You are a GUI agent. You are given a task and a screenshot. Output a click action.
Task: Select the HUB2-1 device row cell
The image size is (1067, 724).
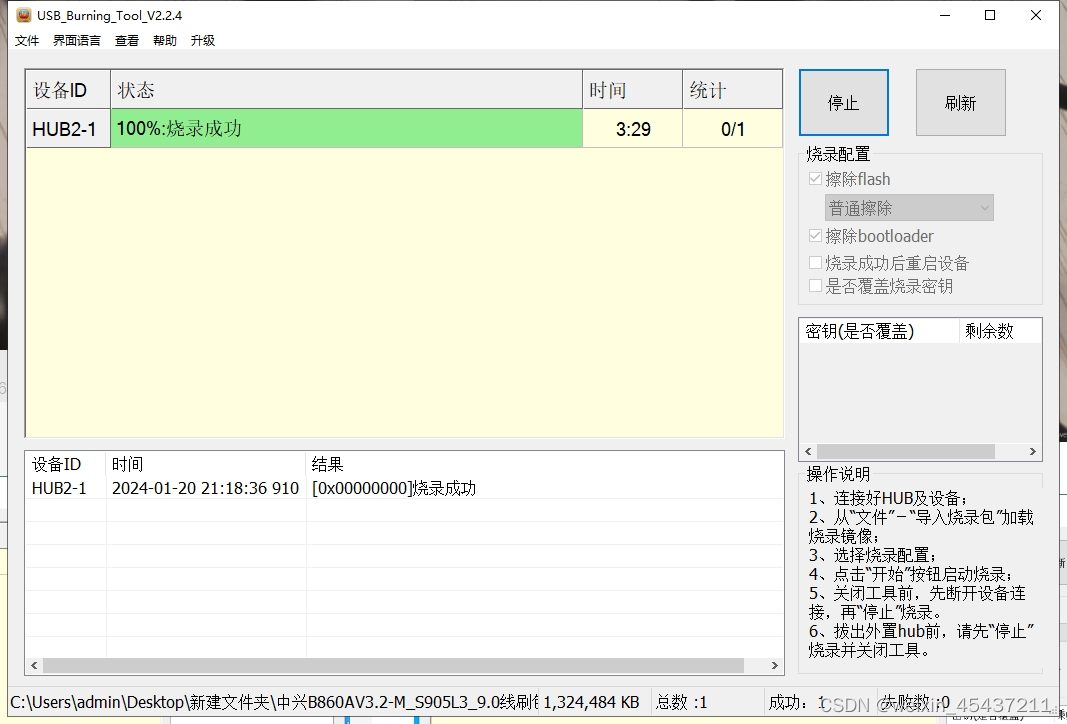click(x=68, y=129)
